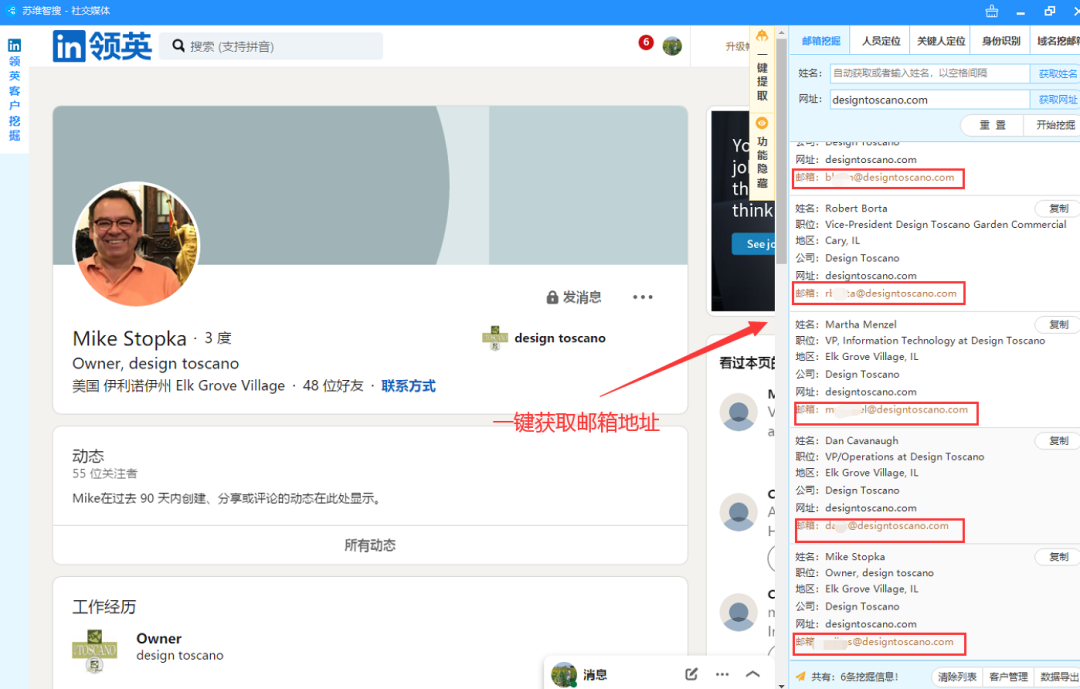Switch to the 身份识别 tab
Screen dimensions: 1080x689
1000,40
